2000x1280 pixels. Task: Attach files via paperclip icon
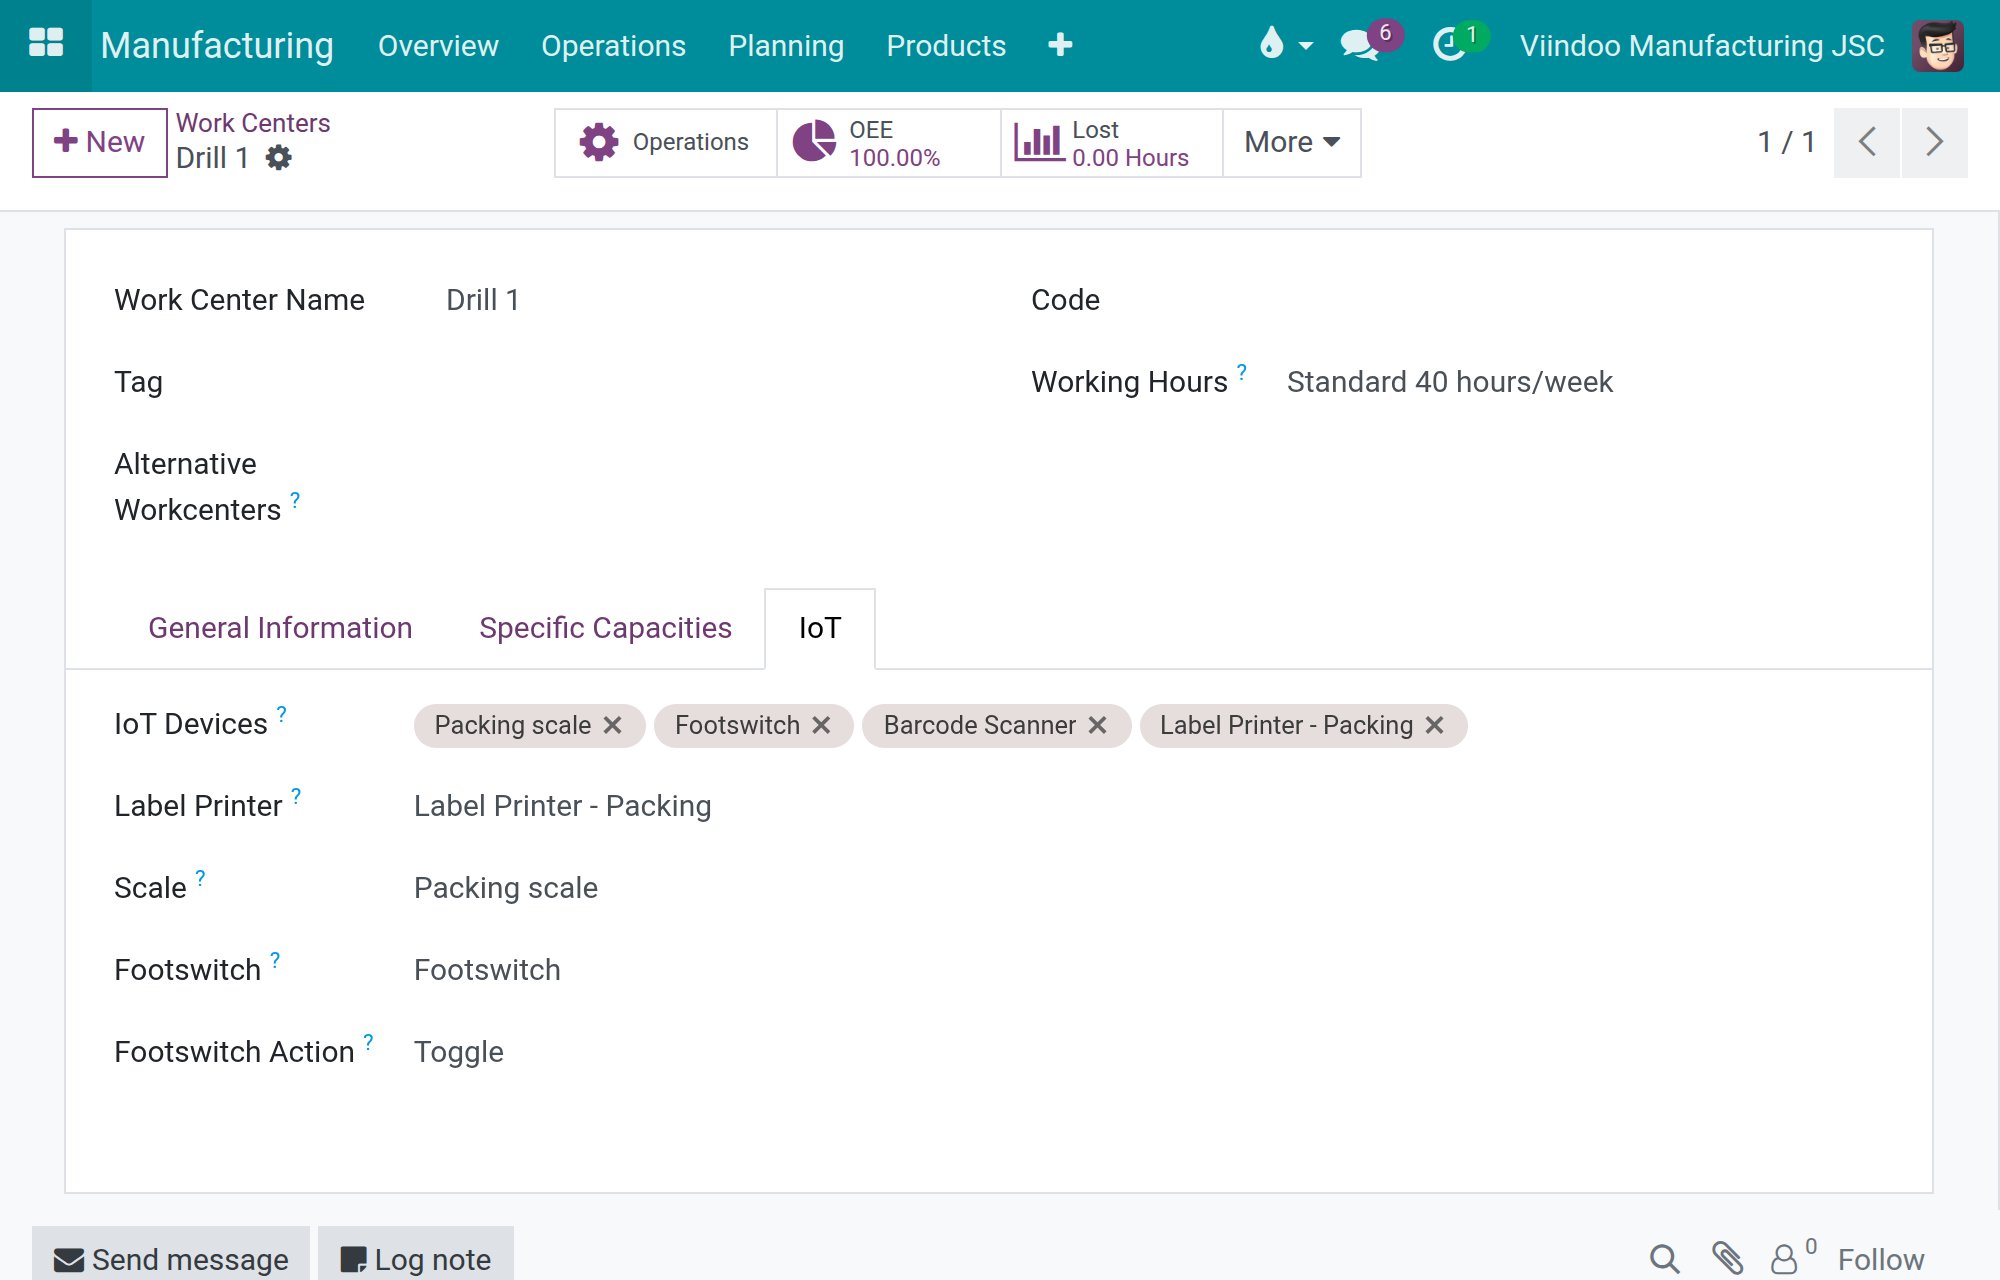[1728, 1259]
